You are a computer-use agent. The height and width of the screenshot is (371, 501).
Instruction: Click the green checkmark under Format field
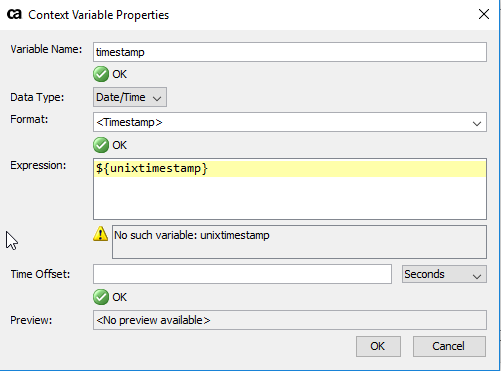[x=101, y=145]
